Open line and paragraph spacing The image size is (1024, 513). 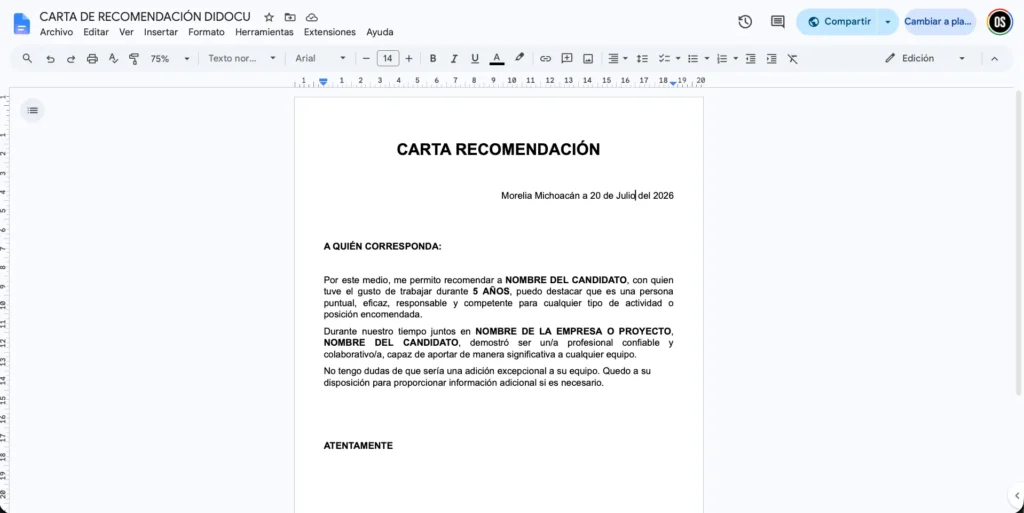[x=642, y=59]
